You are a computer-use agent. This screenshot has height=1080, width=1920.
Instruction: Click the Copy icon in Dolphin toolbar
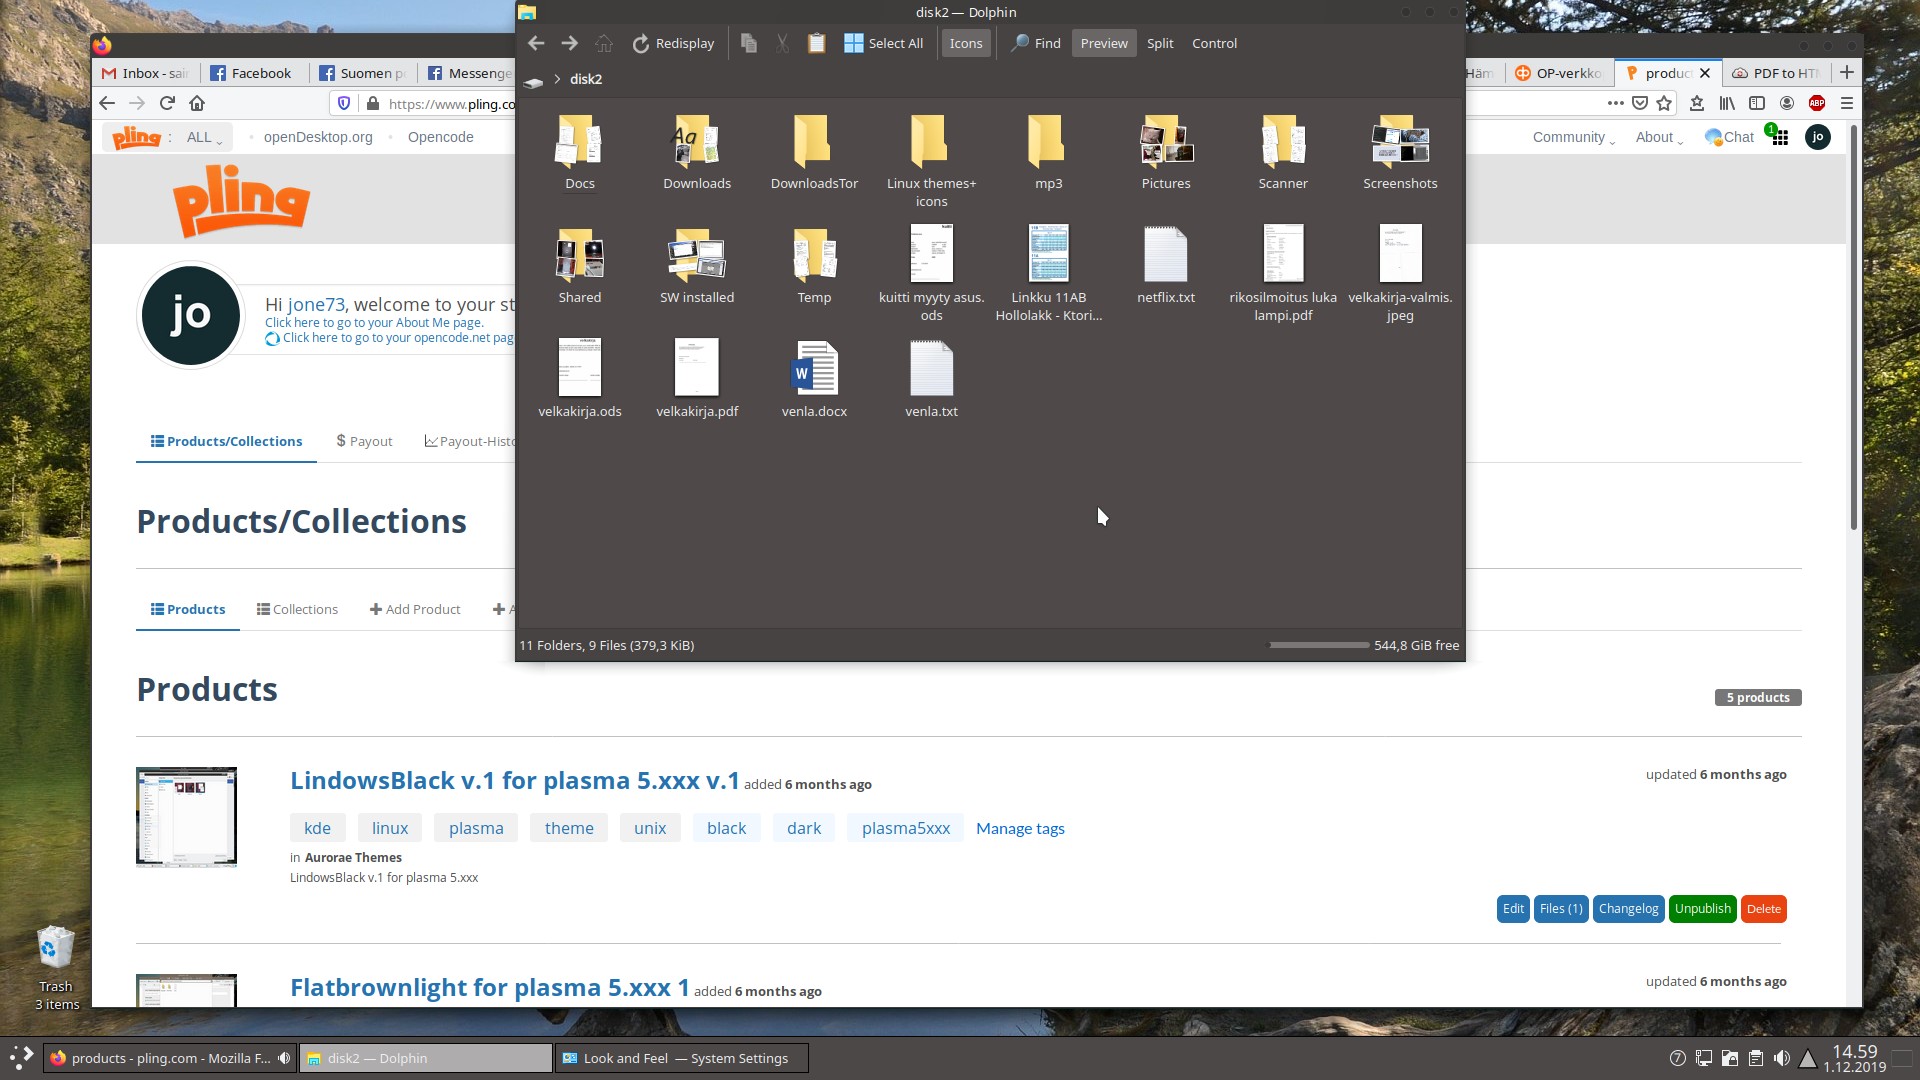tap(748, 43)
